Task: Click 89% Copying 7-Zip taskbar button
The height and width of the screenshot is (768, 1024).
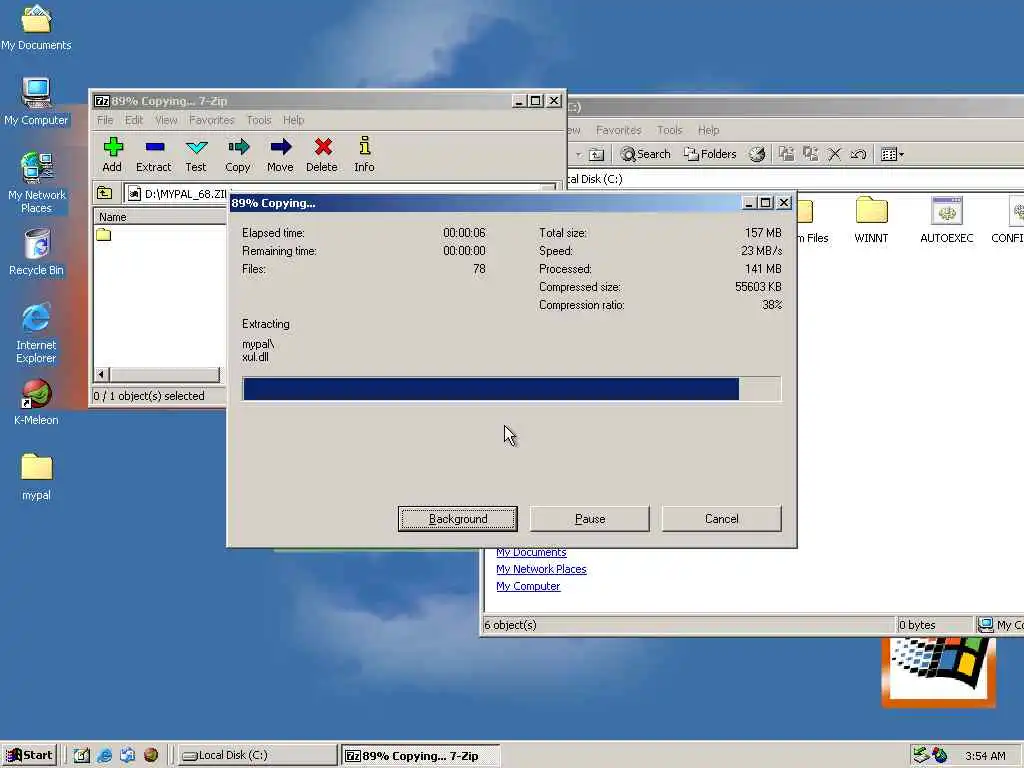Action: [x=421, y=756]
